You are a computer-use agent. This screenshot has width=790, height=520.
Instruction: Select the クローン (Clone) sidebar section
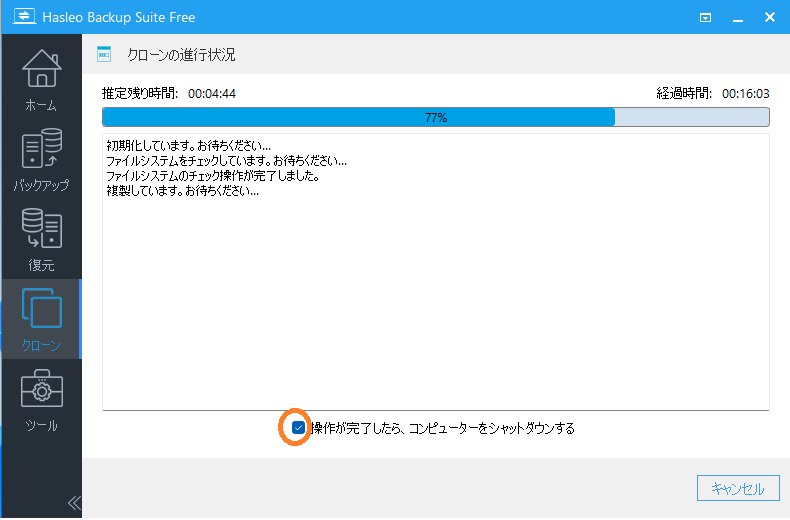point(41,319)
